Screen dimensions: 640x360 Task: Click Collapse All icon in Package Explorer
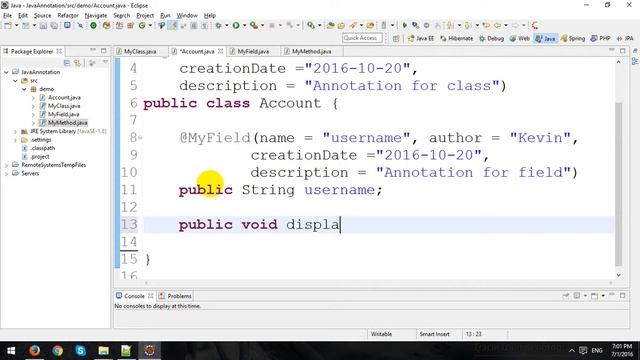coord(67,63)
